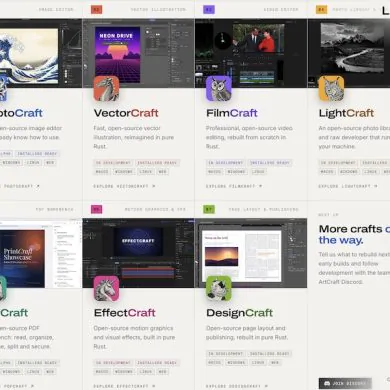This screenshot has width=390, height=390.
Task: Open the FilmCraft video editor screenshot
Action: tap(251, 53)
